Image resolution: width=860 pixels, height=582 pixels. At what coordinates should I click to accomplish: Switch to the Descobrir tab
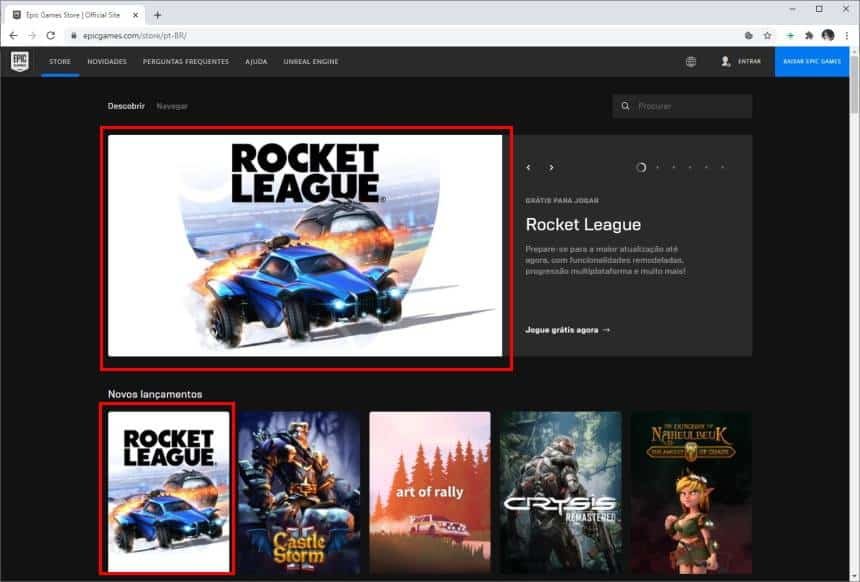coord(126,106)
